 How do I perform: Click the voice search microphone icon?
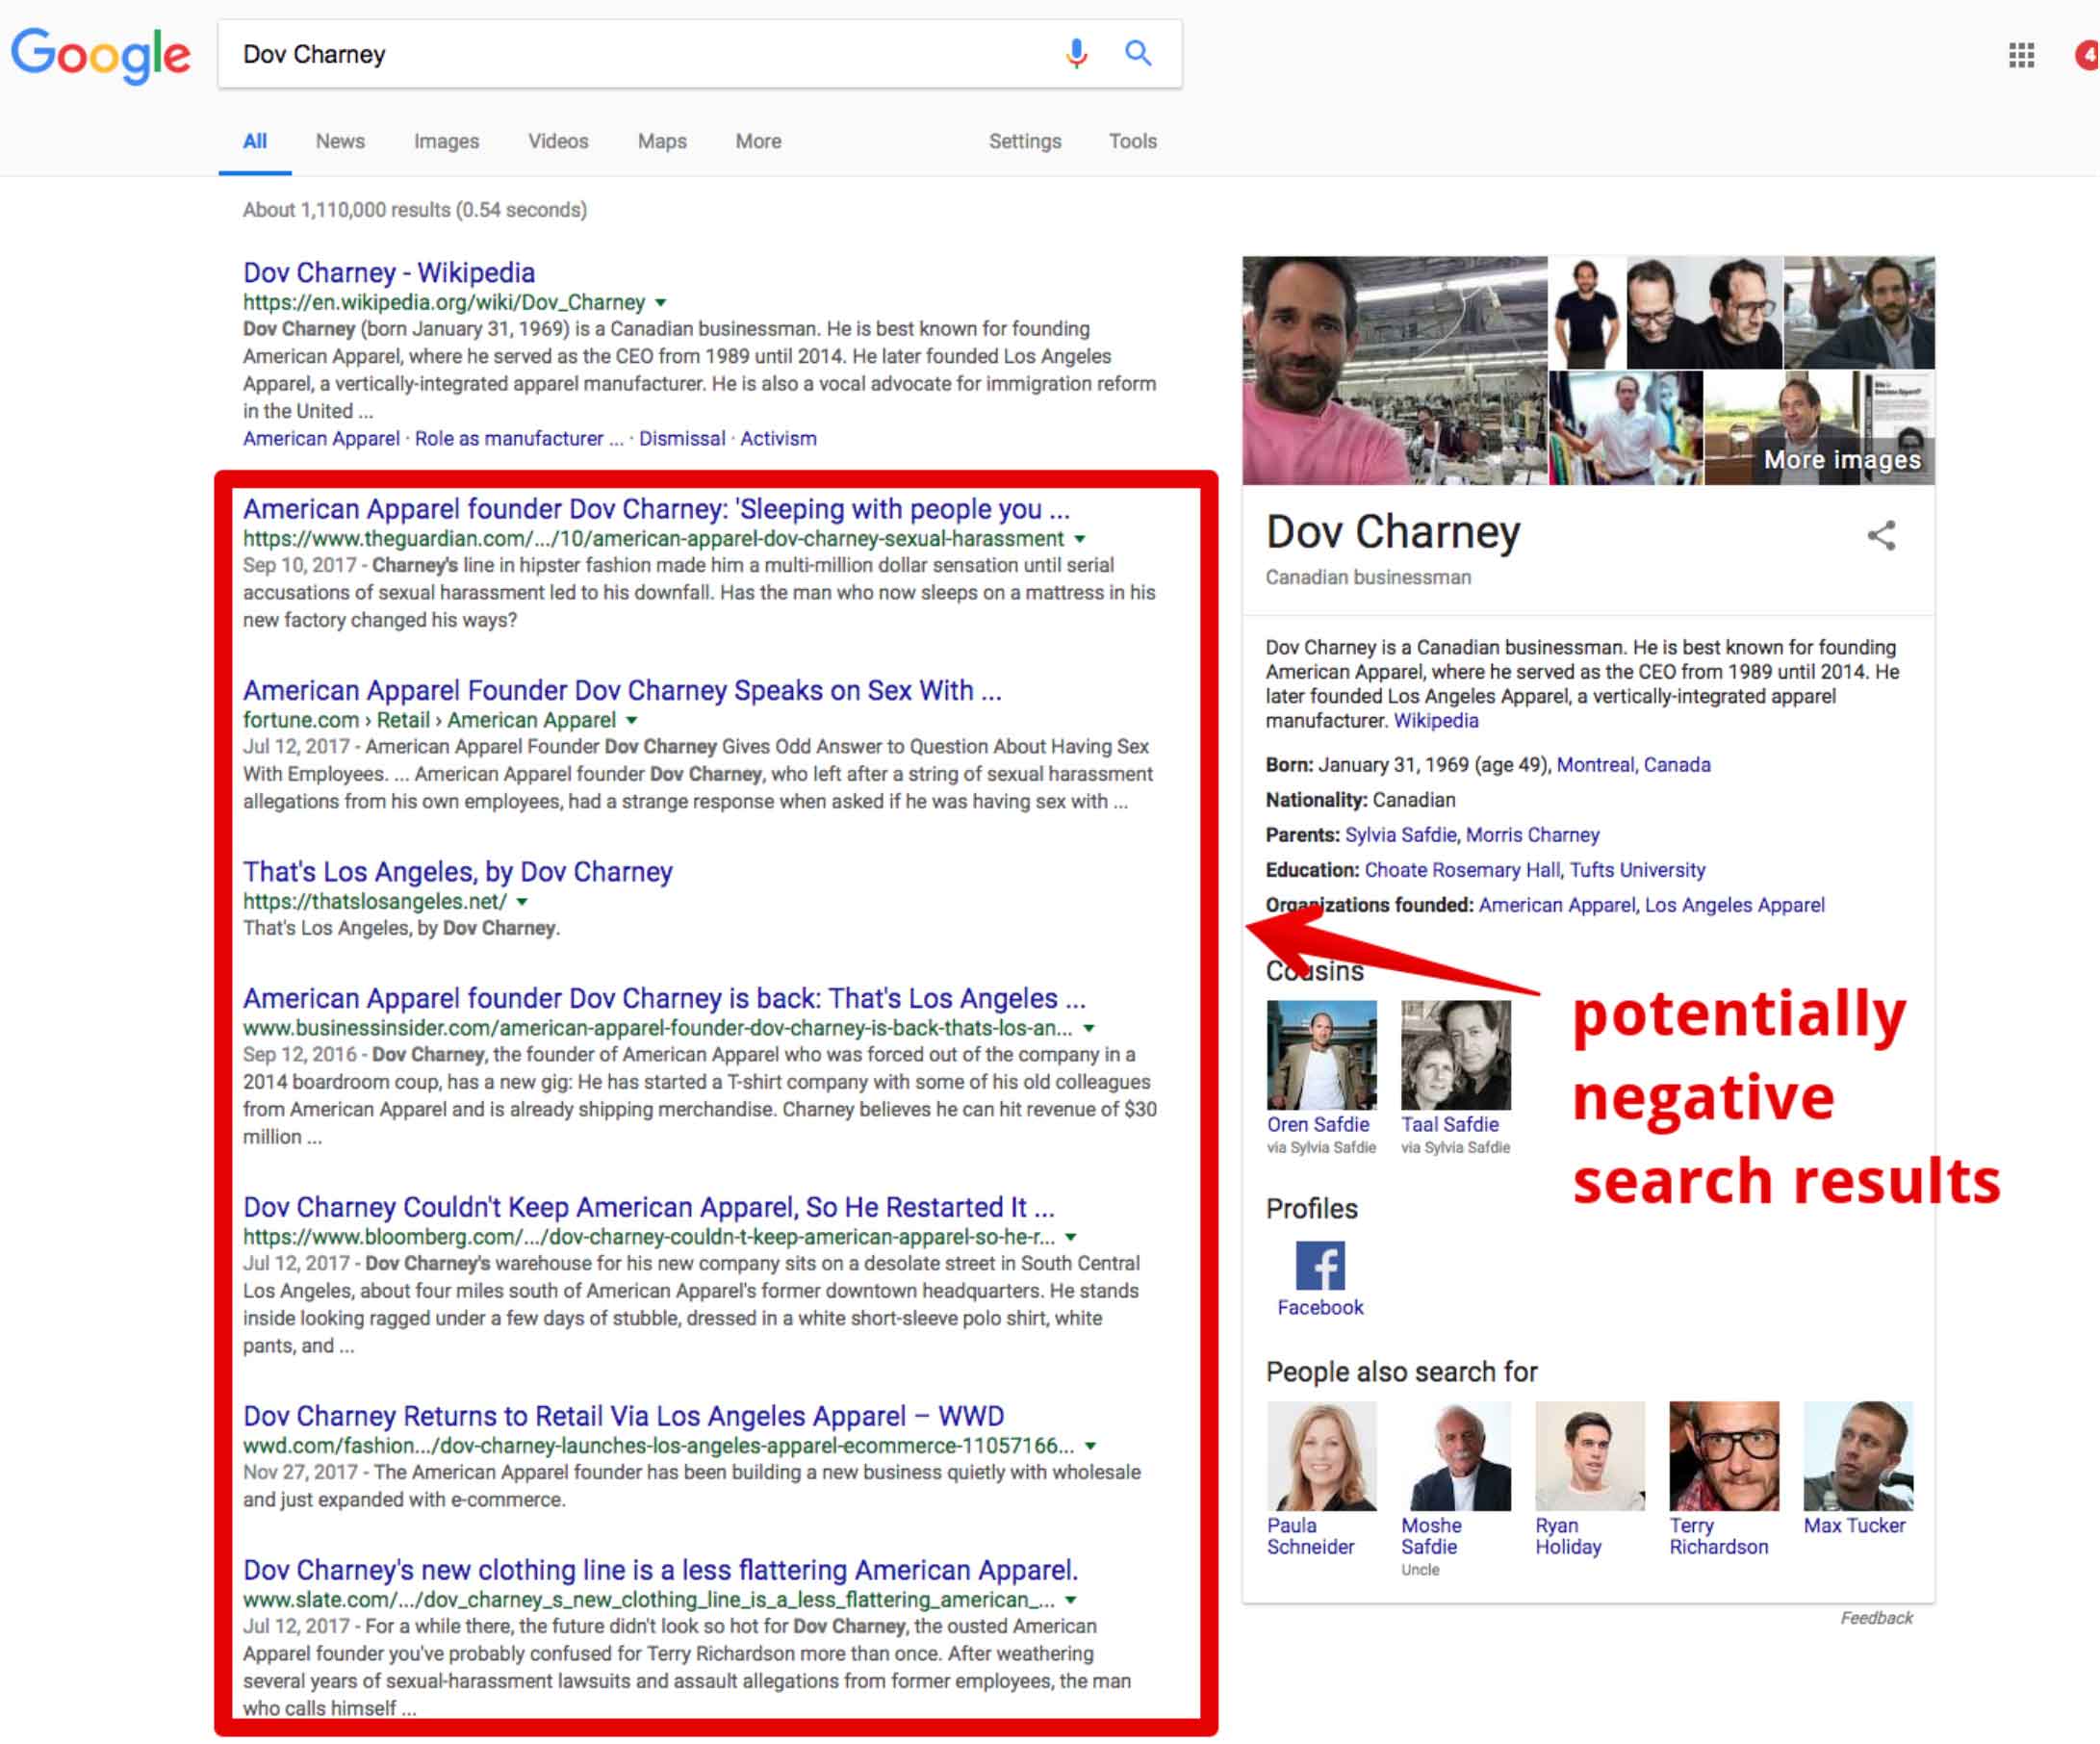pyautogui.click(x=1075, y=54)
